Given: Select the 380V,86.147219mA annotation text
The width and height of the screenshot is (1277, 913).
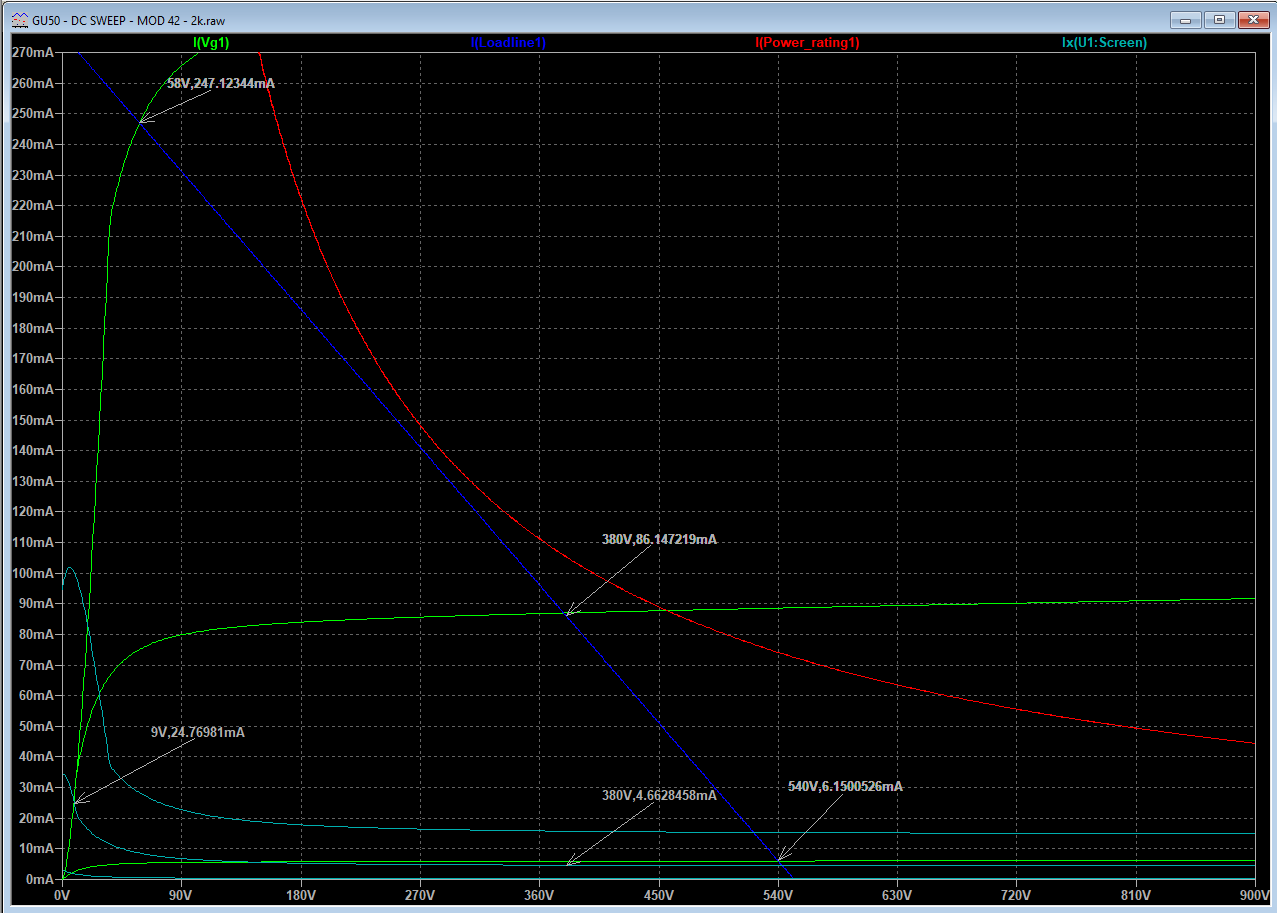Looking at the screenshot, I should 658,539.
